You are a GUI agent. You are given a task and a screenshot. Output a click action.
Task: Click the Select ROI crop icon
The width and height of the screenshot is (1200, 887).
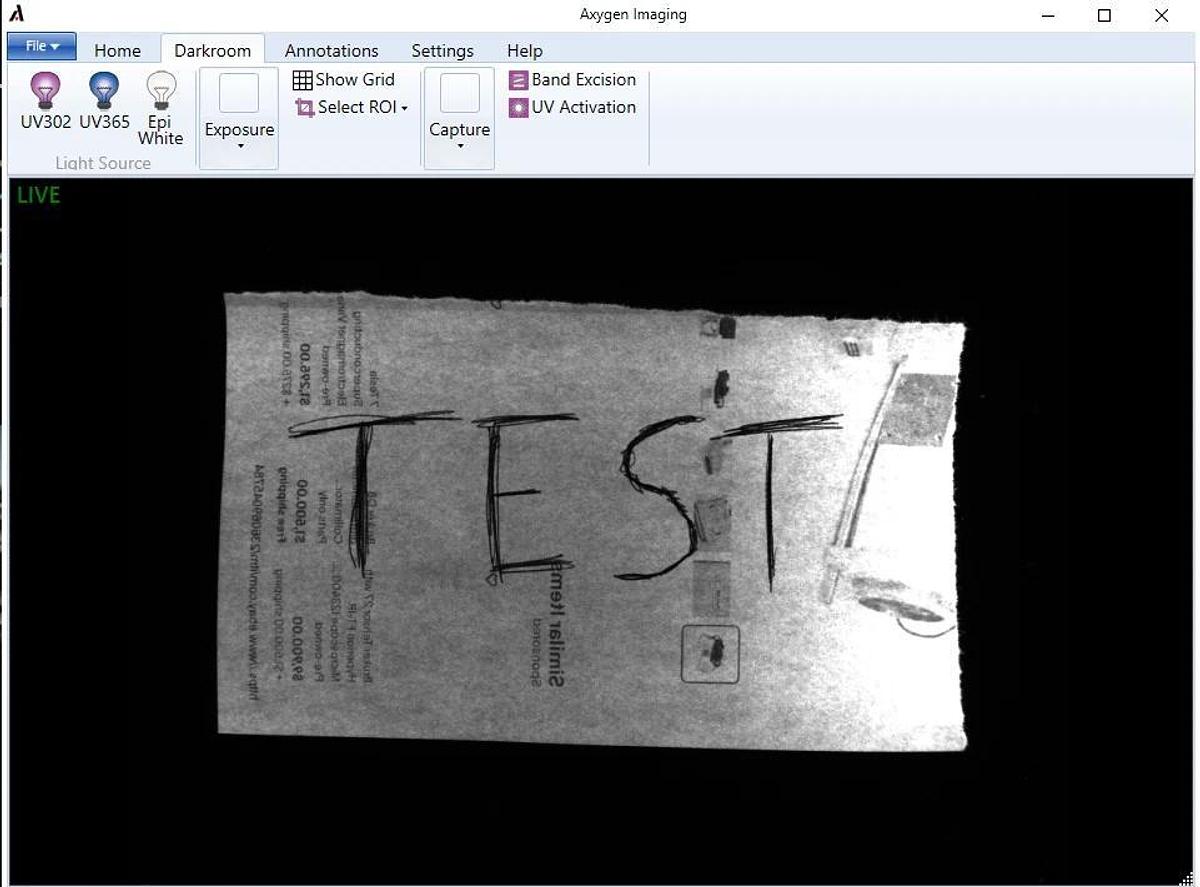[x=304, y=108]
